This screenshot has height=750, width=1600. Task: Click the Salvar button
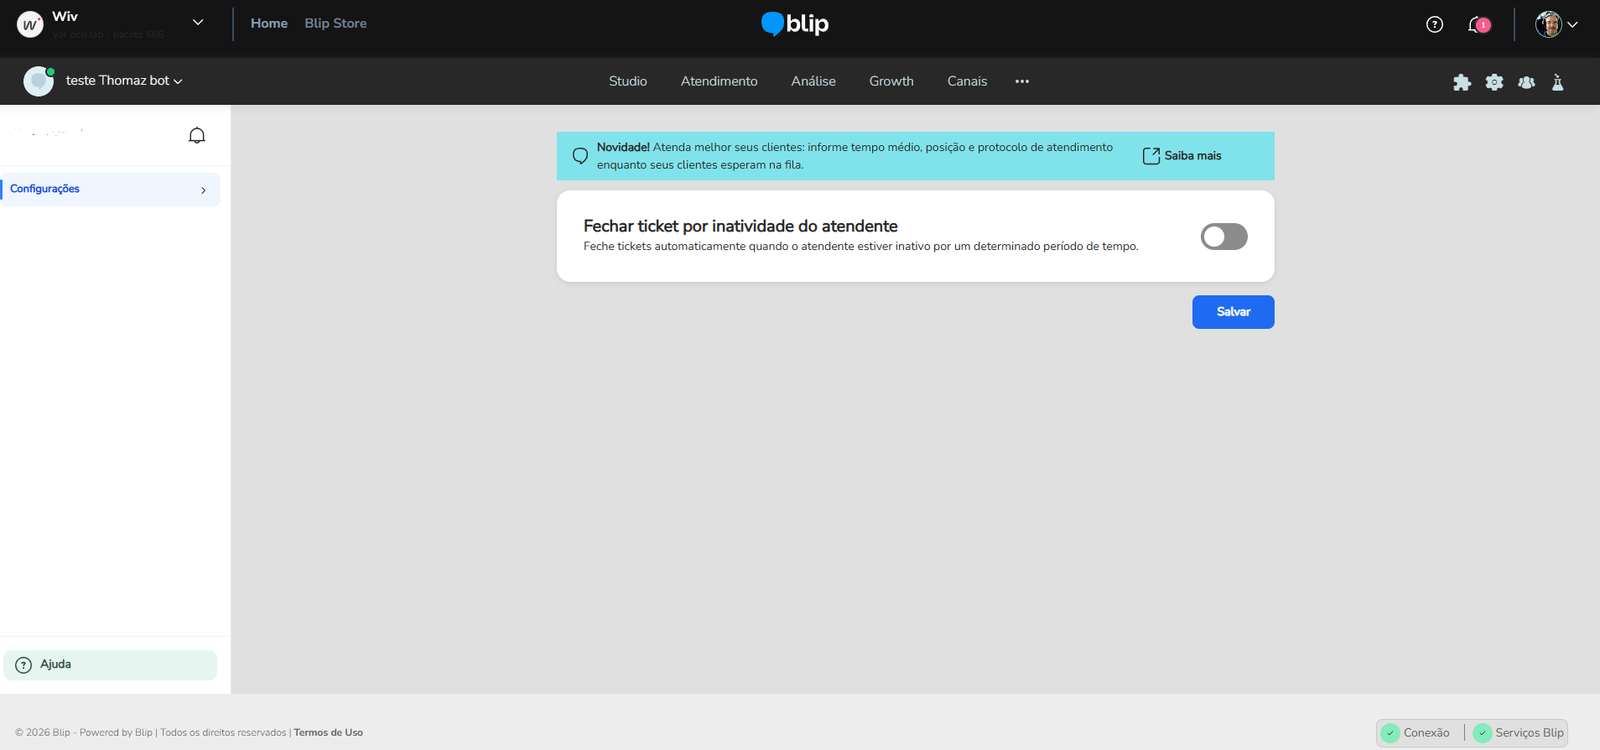click(x=1233, y=312)
